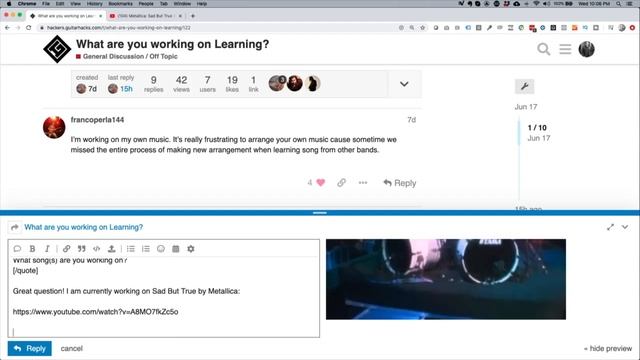Insert date/time with calendar icon
This screenshot has width=640, height=360.
pos(176,249)
